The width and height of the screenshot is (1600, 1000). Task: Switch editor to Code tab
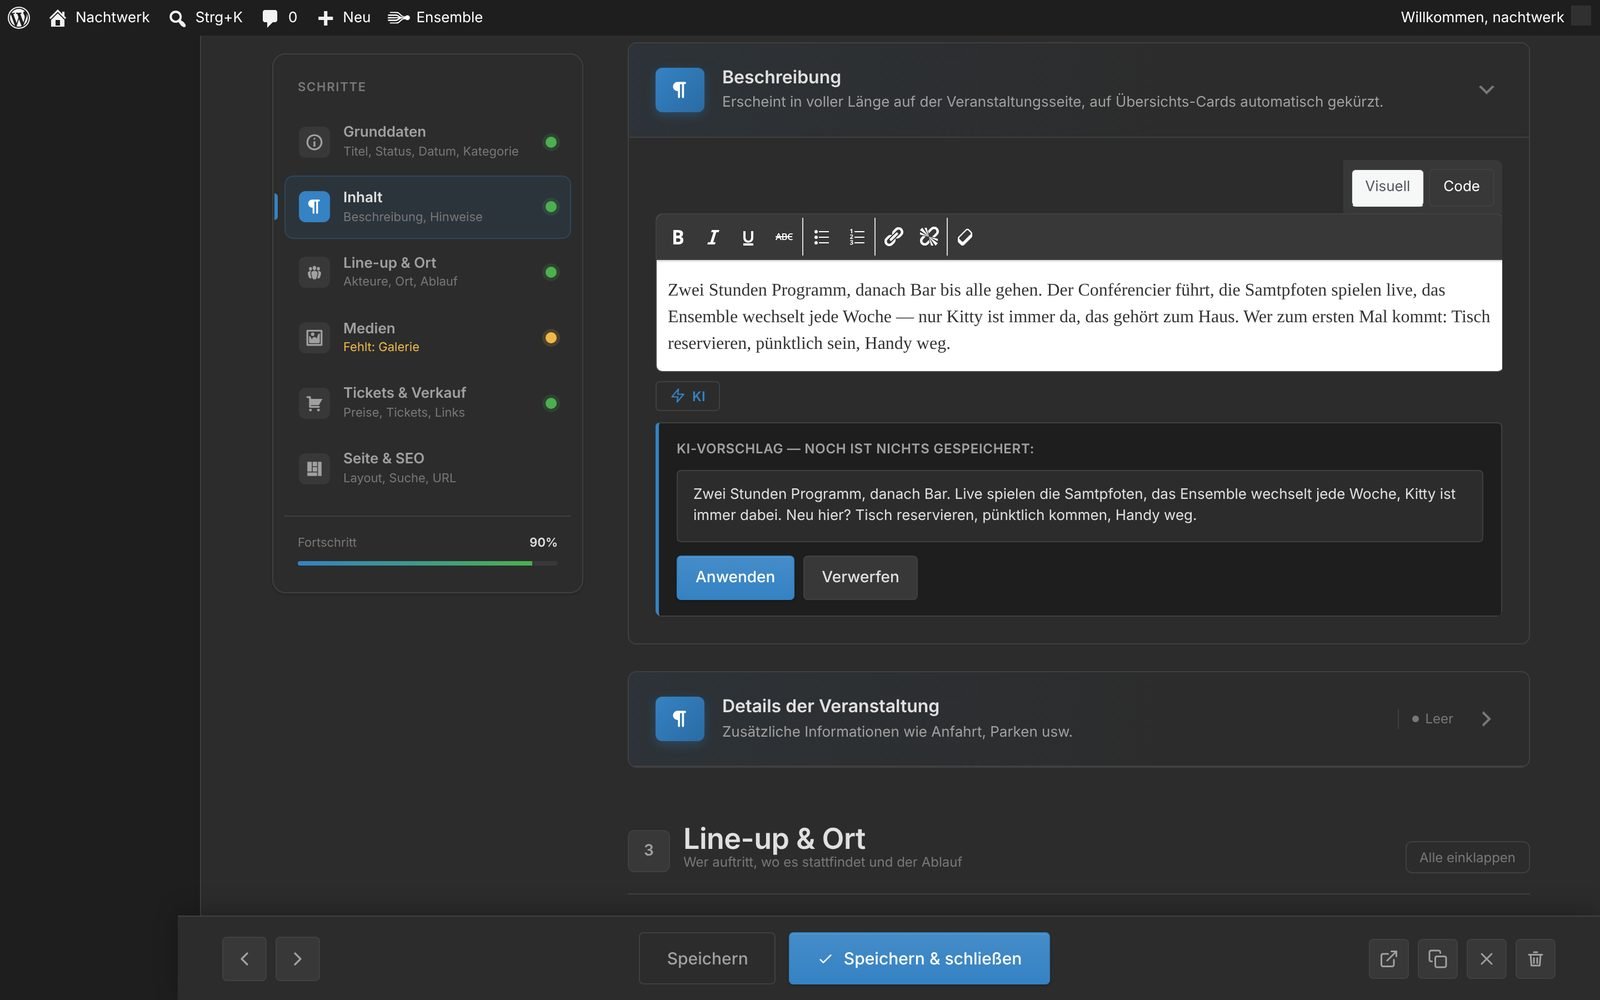tap(1461, 187)
